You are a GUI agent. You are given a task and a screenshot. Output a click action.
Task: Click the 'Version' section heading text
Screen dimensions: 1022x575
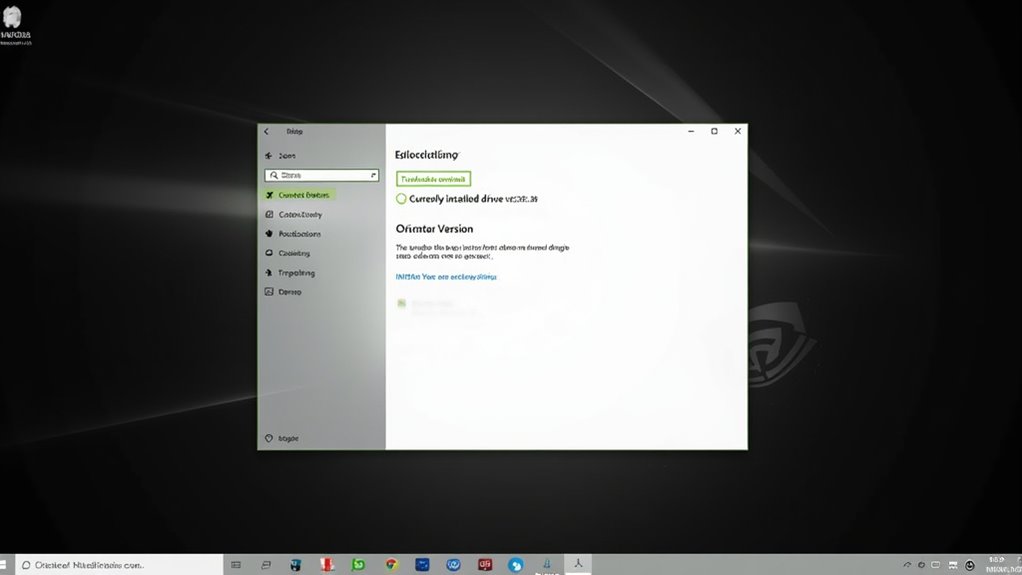[x=434, y=229]
